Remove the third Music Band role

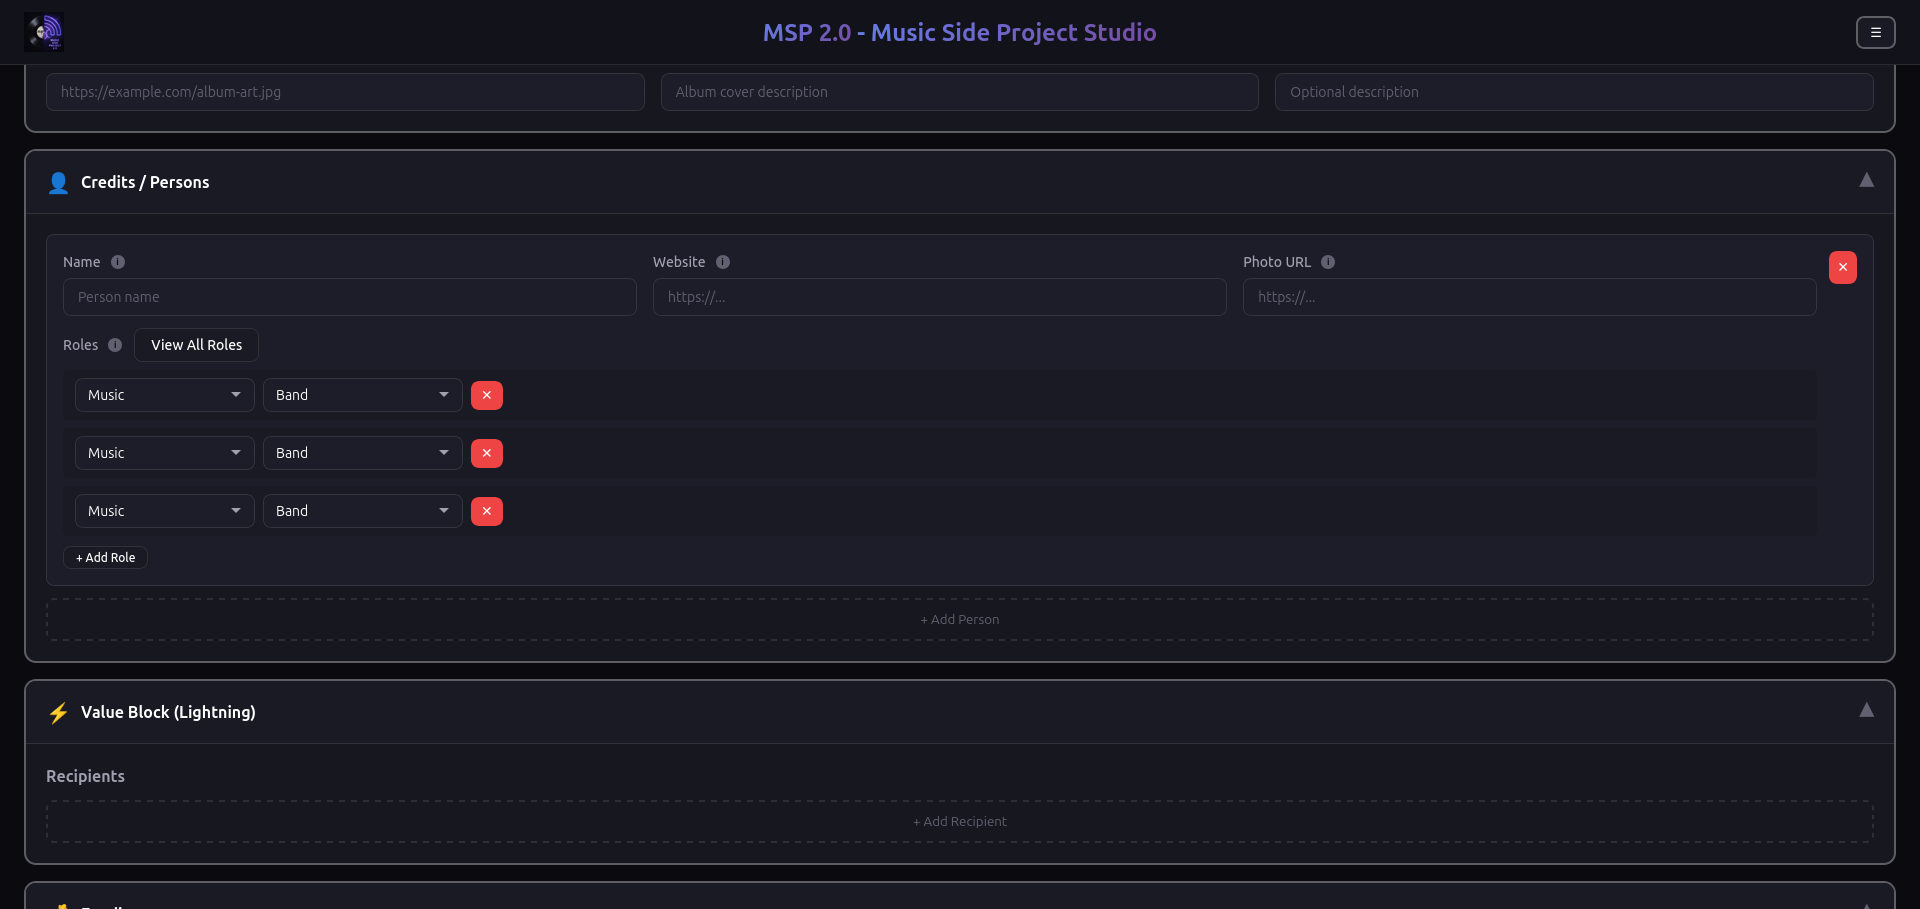tap(487, 511)
